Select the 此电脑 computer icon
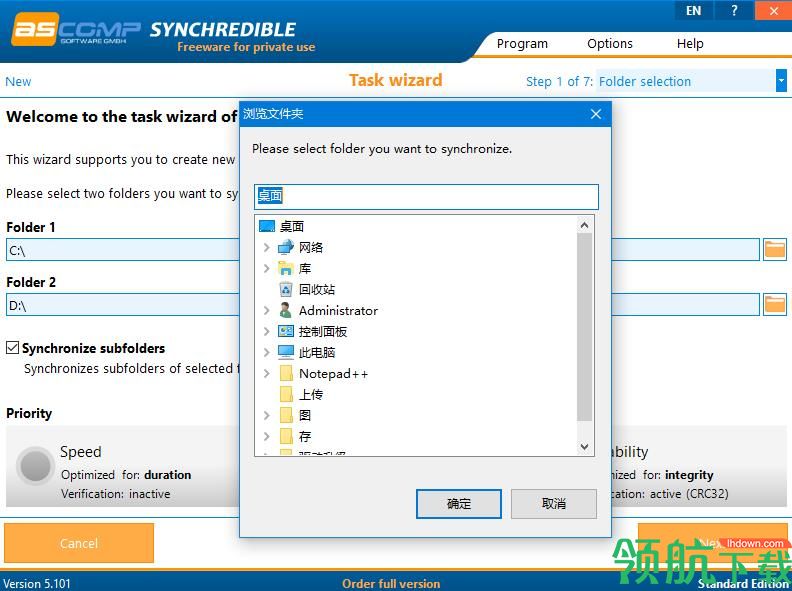This screenshot has height=591, width=792. click(x=285, y=352)
